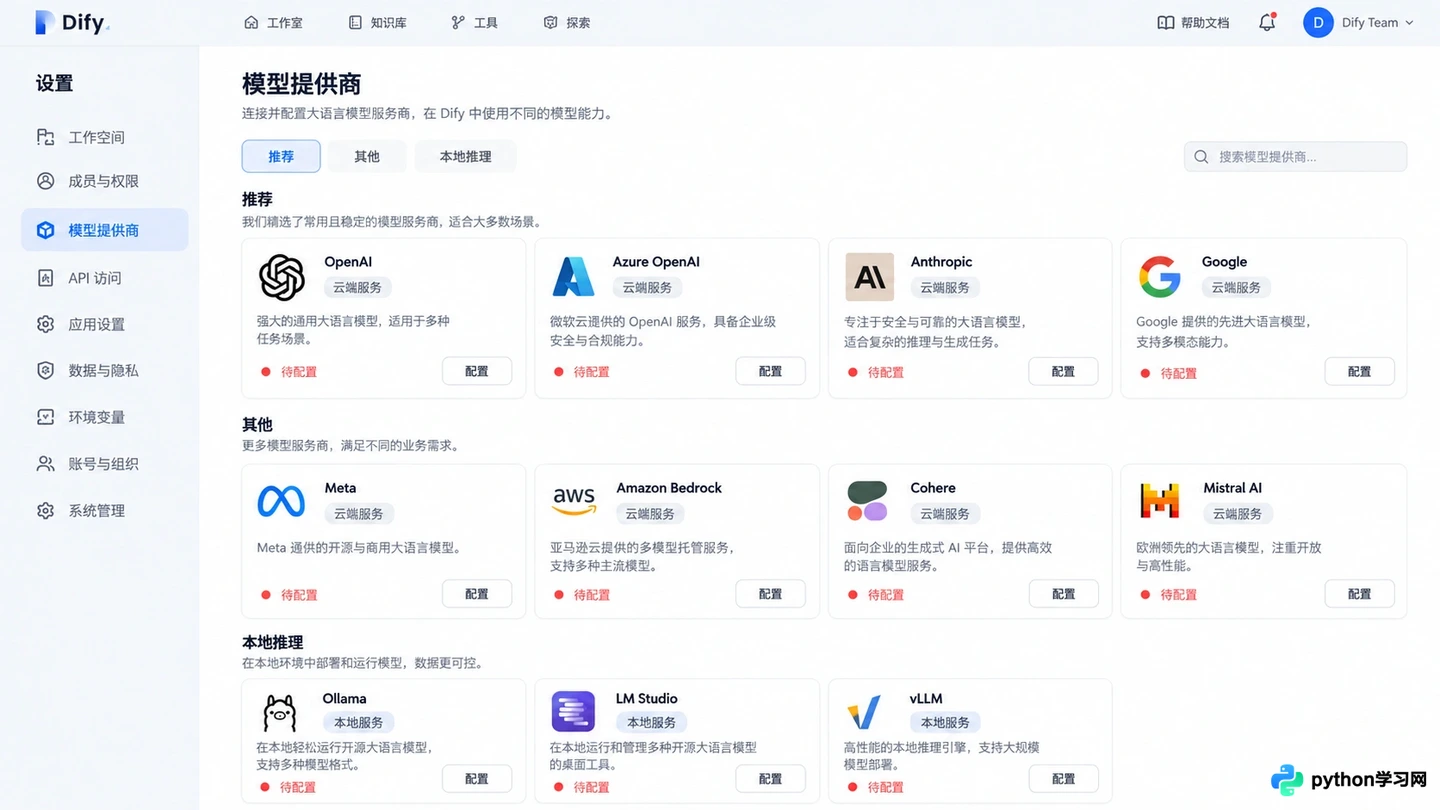Image resolution: width=1440 pixels, height=810 pixels.
Task: Click the 工作室 home icon
Action: pyautogui.click(x=251, y=22)
